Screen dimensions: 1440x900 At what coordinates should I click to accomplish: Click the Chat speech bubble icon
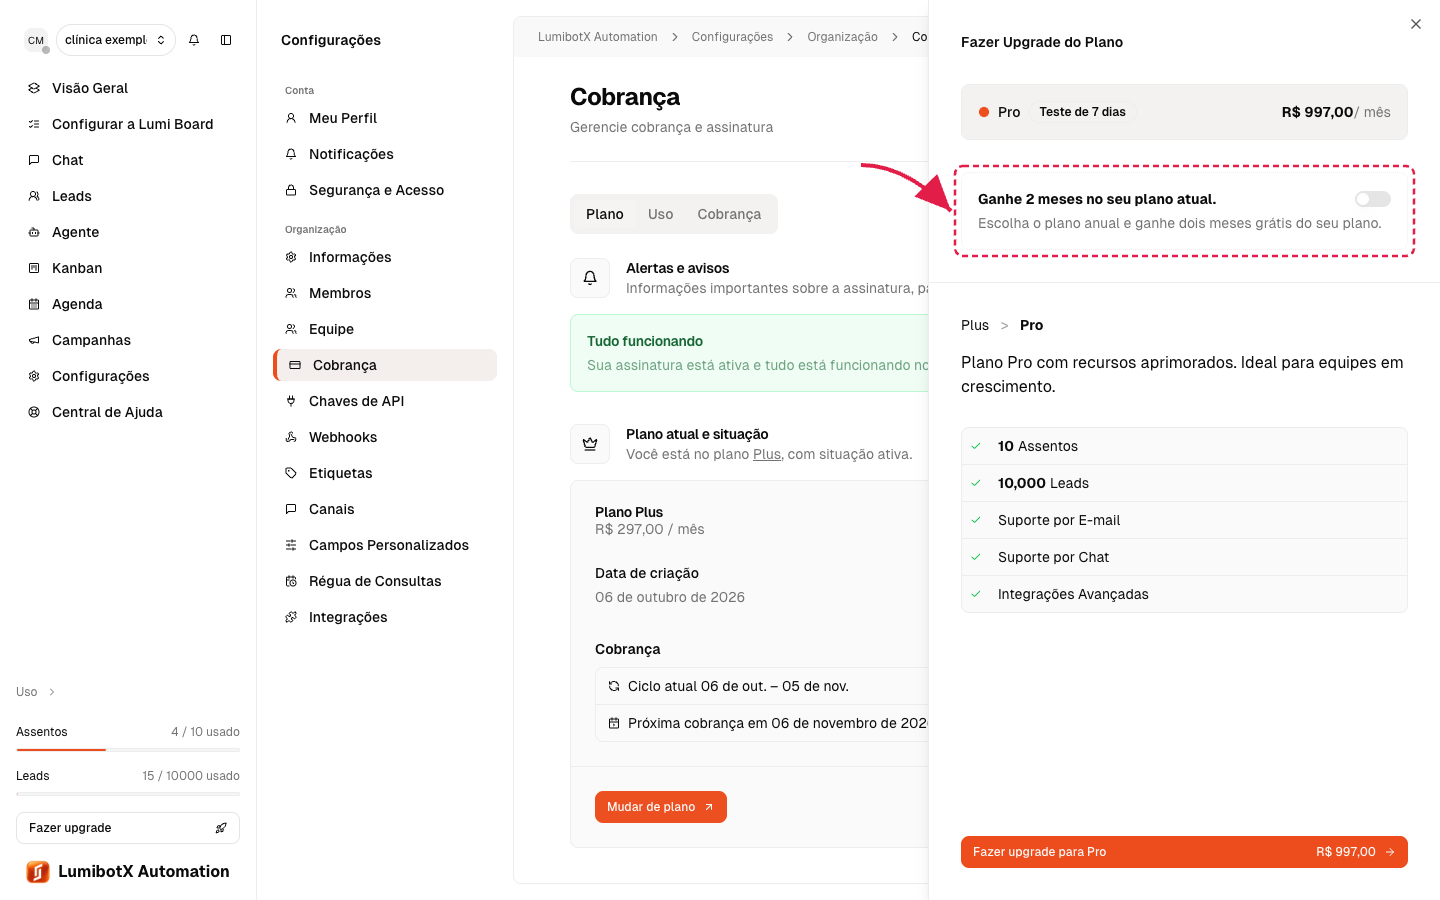coord(34,160)
